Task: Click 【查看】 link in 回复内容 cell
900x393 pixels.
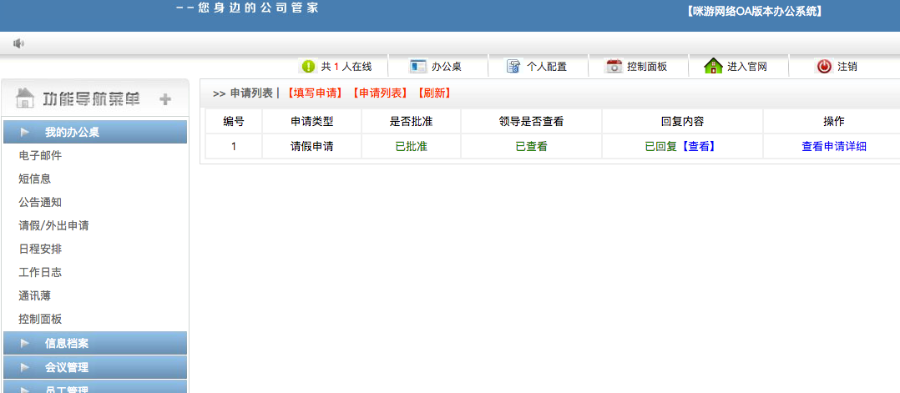Action: tap(698, 146)
